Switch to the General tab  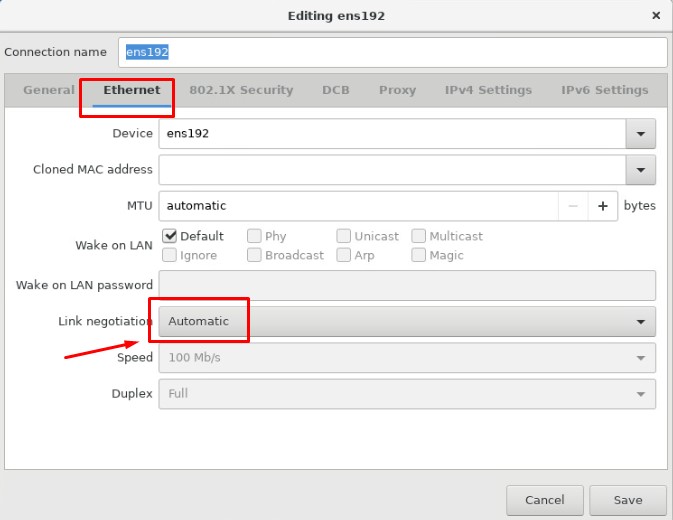pyautogui.click(x=49, y=90)
